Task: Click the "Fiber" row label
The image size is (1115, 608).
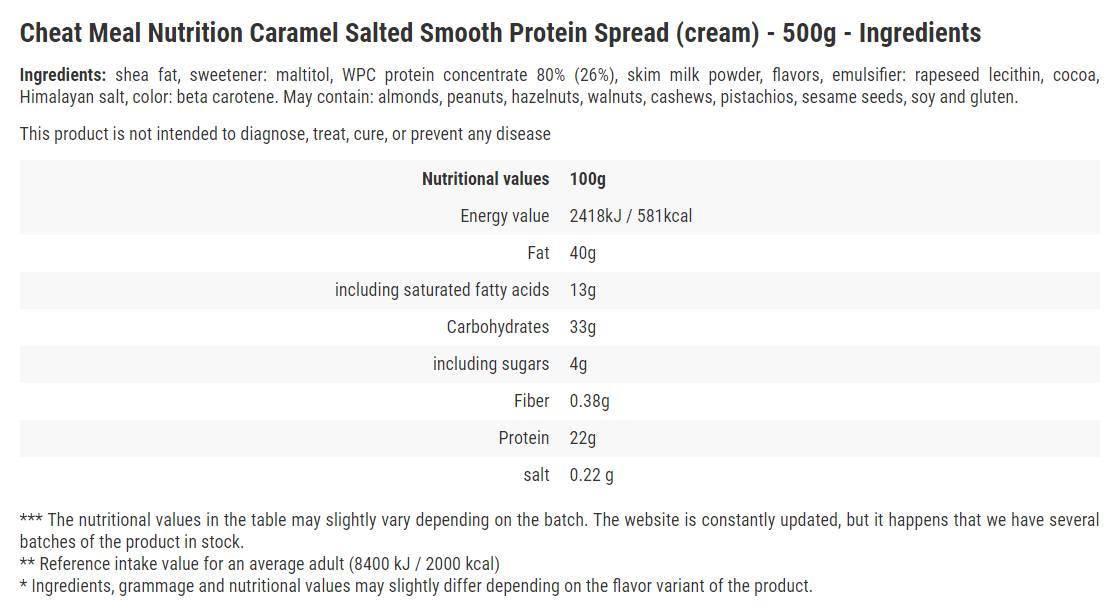Action: pyautogui.click(x=531, y=401)
